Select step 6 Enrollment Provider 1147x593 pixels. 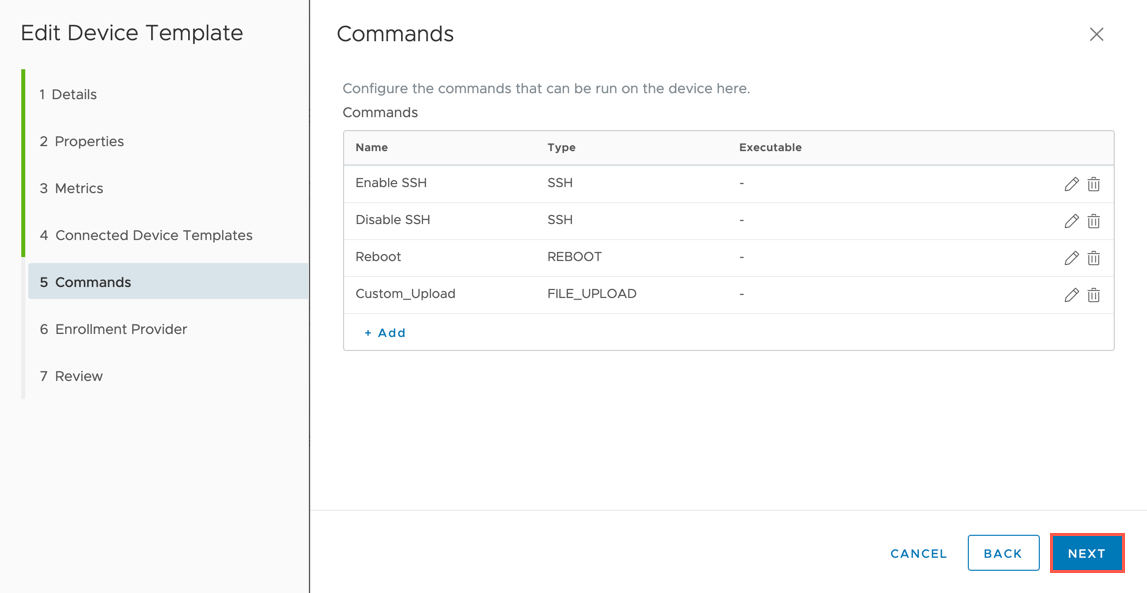click(113, 329)
